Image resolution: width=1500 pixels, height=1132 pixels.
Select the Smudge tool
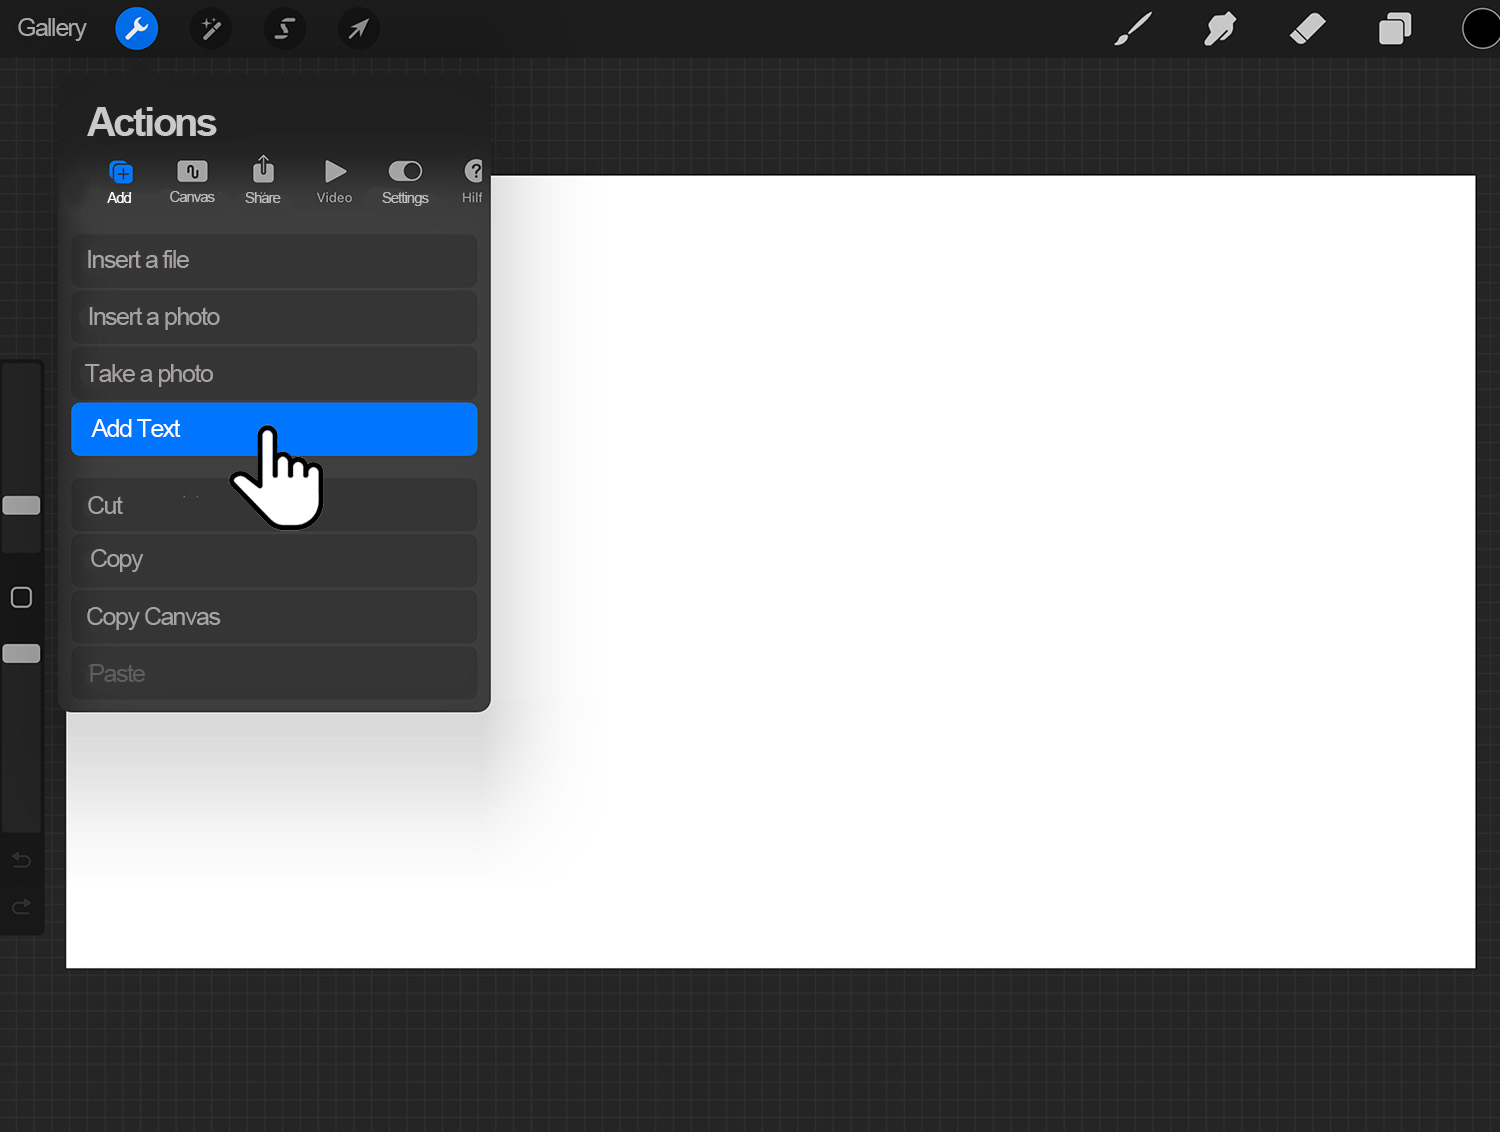1220,28
